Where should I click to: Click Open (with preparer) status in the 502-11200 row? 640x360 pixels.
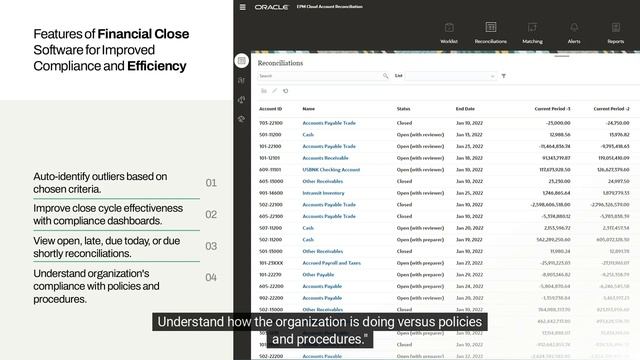pyautogui.click(x=420, y=240)
